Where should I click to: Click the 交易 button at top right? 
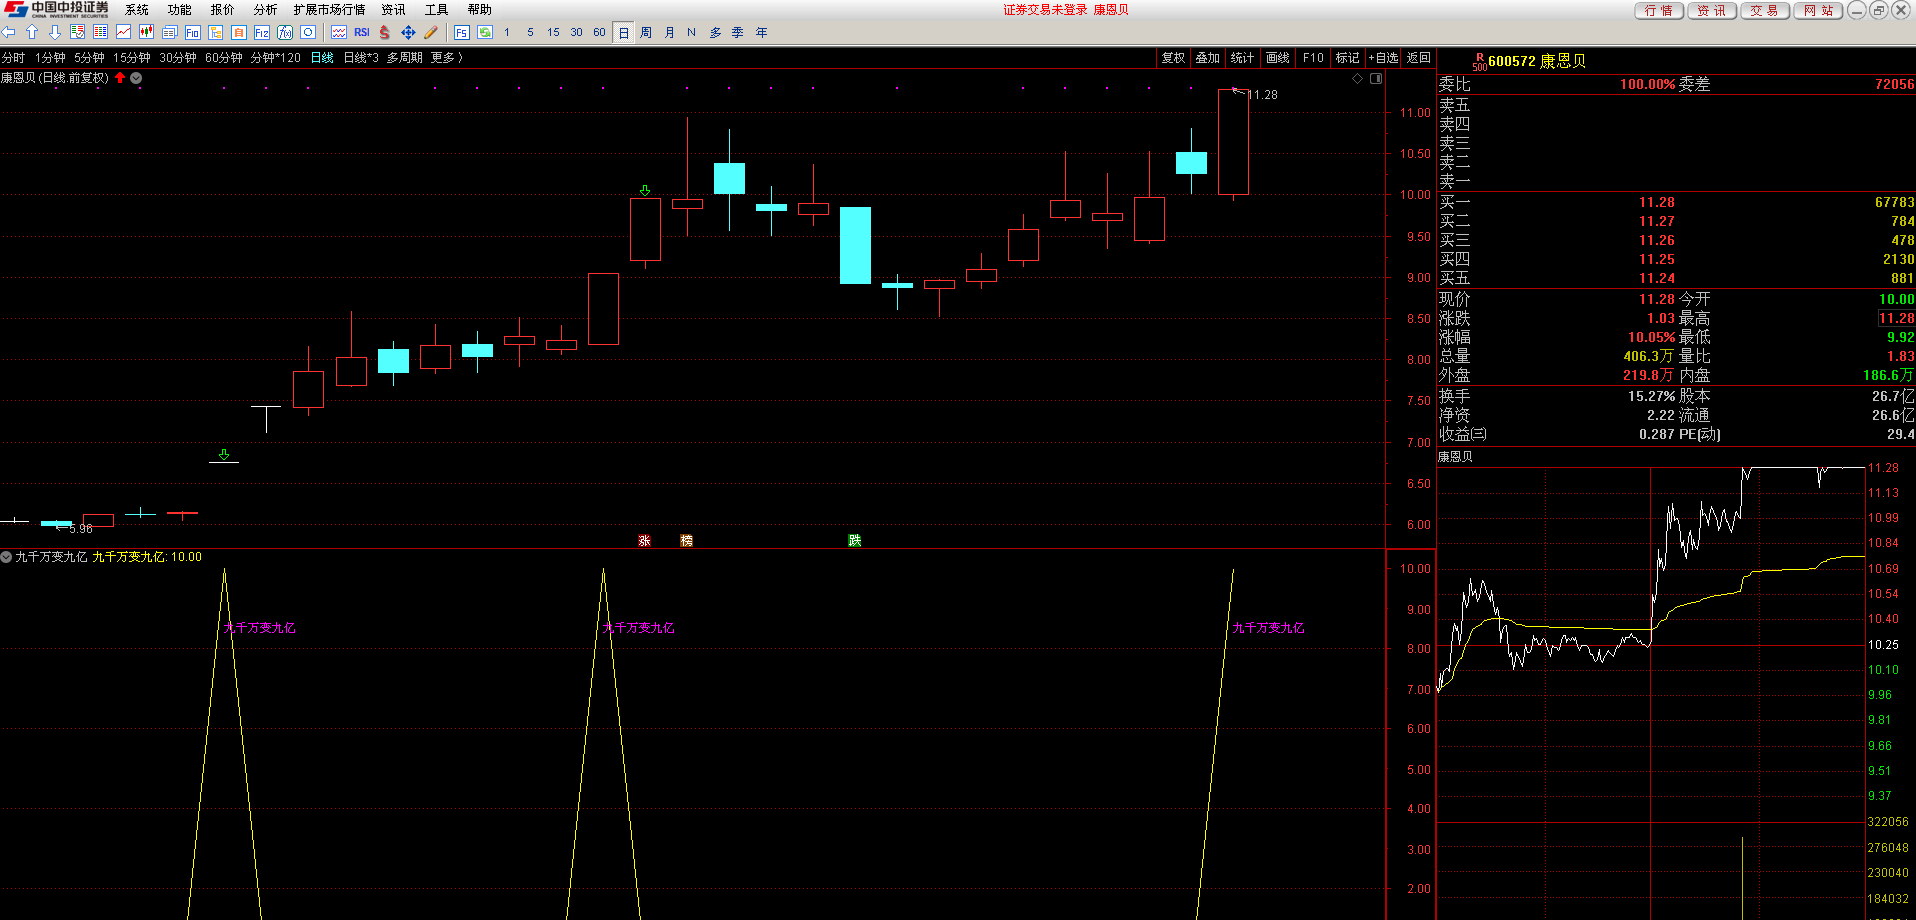coord(1764,10)
